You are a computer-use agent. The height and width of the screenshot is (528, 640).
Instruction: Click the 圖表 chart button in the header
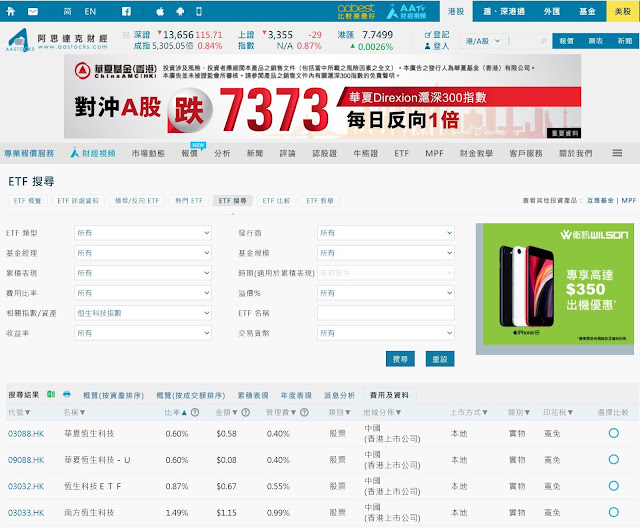point(596,41)
